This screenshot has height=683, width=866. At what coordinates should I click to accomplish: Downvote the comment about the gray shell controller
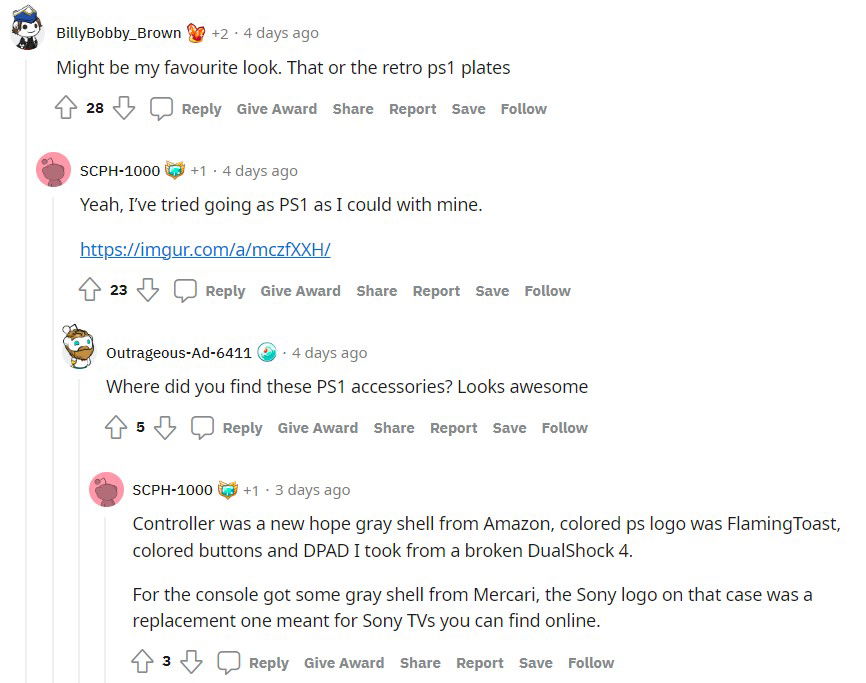point(191,662)
